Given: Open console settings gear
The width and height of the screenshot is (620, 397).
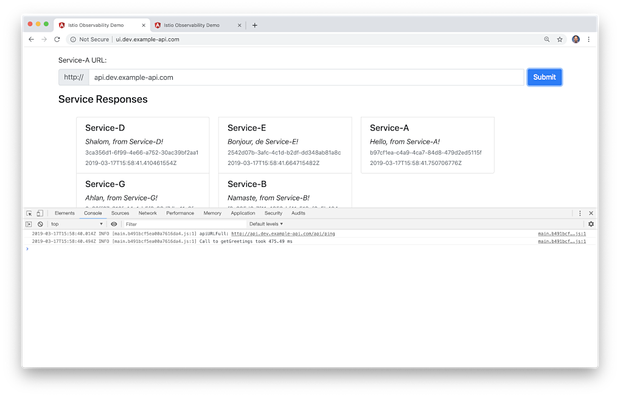Looking at the screenshot, I should [591, 224].
